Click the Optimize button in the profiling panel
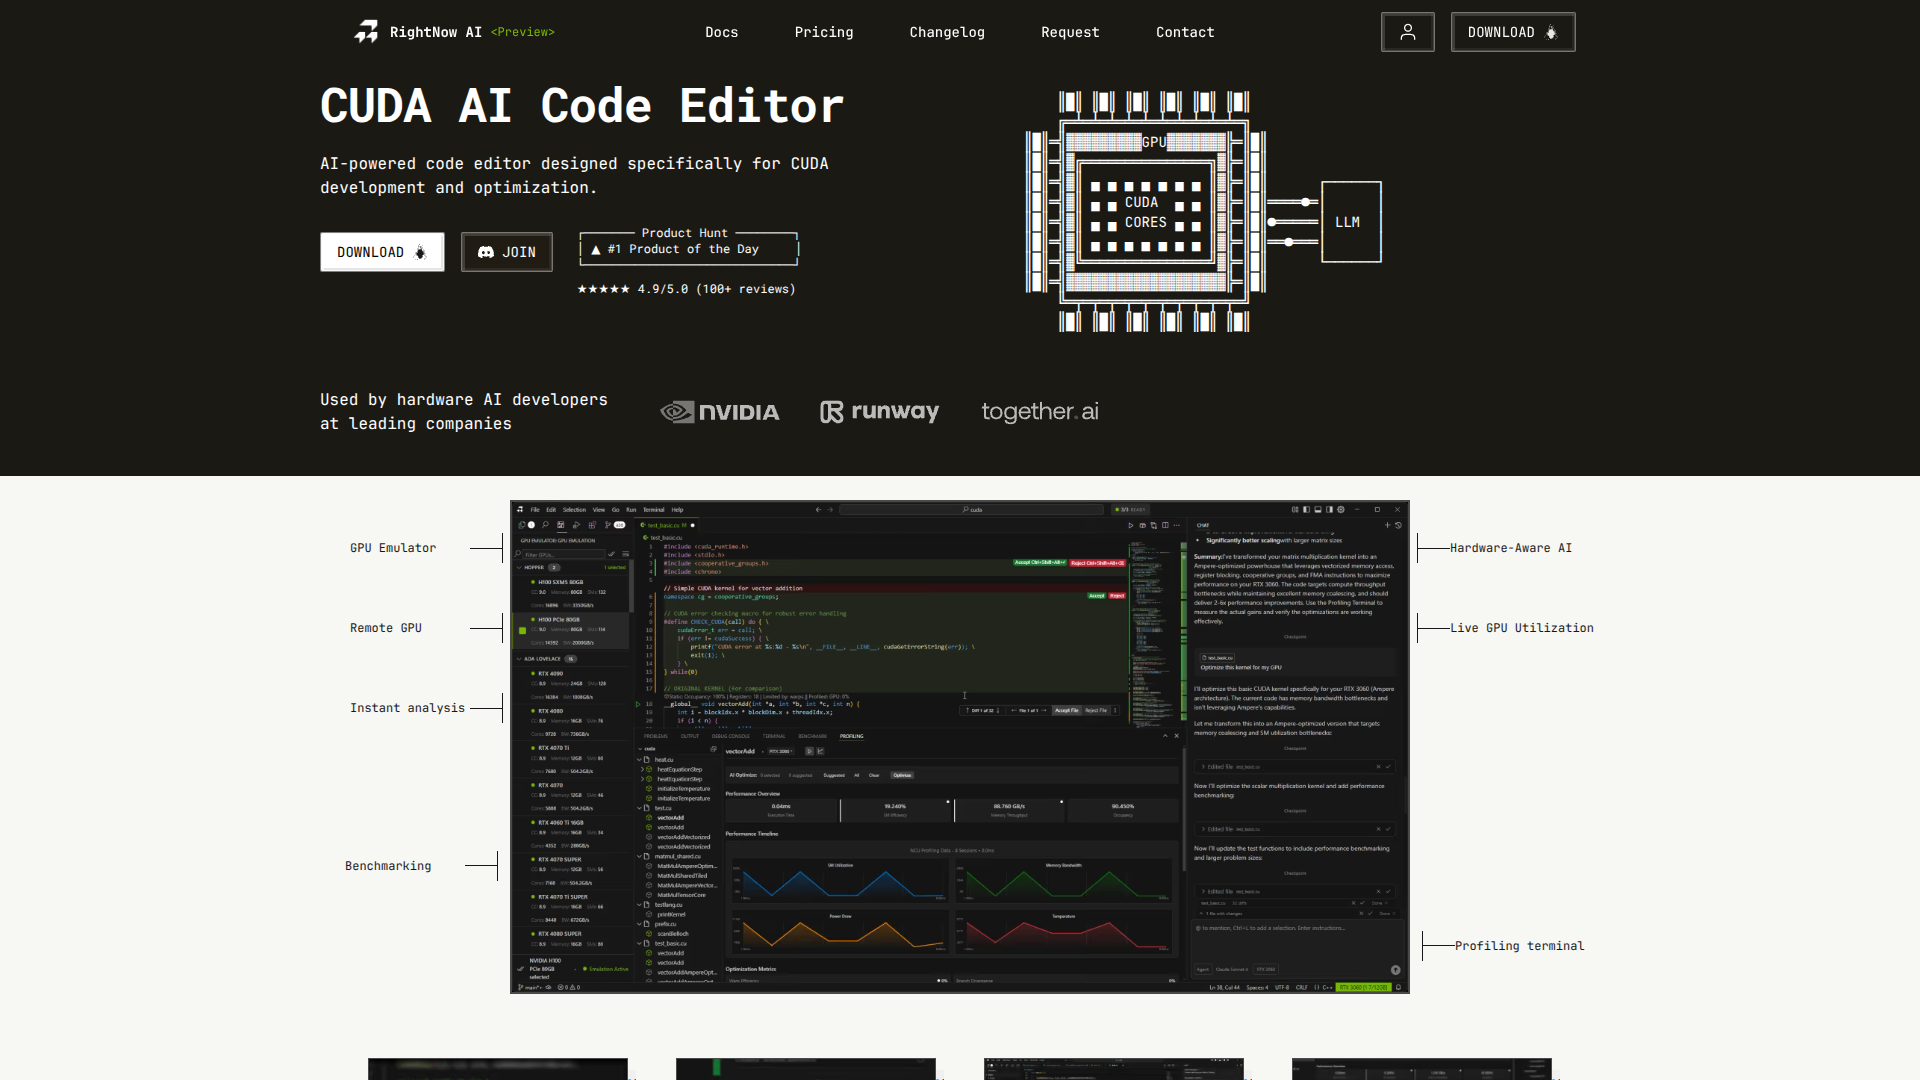1920x1080 pixels. click(x=901, y=775)
